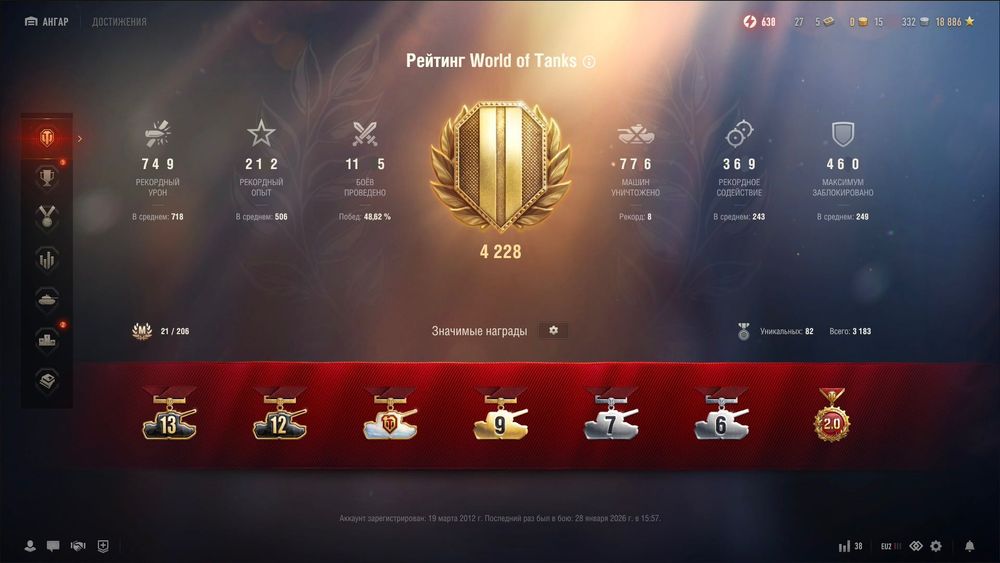
Task: Open the notifications bell
Action: 969,546
